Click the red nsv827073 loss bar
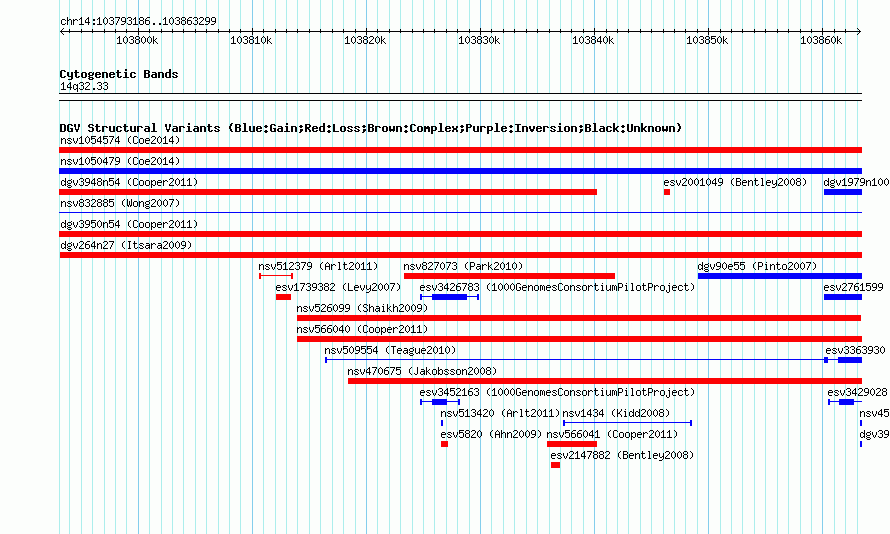This screenshot has height=534, width=890. [509, 276]
